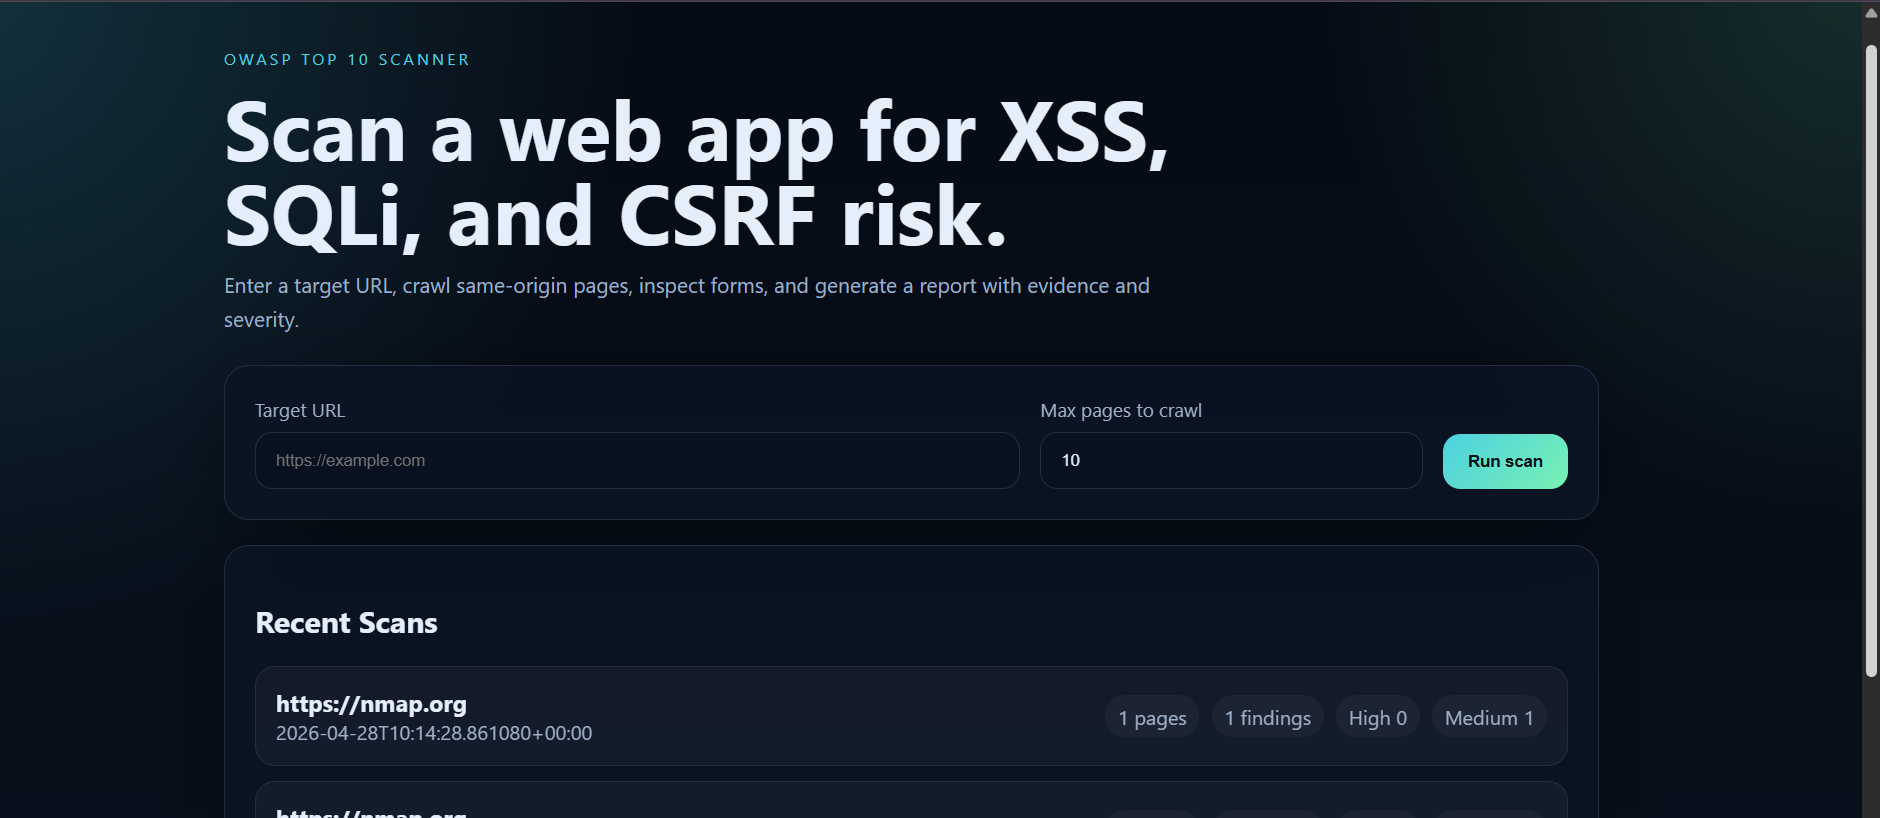Open the https://nmap.org recent scan entry
1880x818 pixels.
(x=911, y=716)
